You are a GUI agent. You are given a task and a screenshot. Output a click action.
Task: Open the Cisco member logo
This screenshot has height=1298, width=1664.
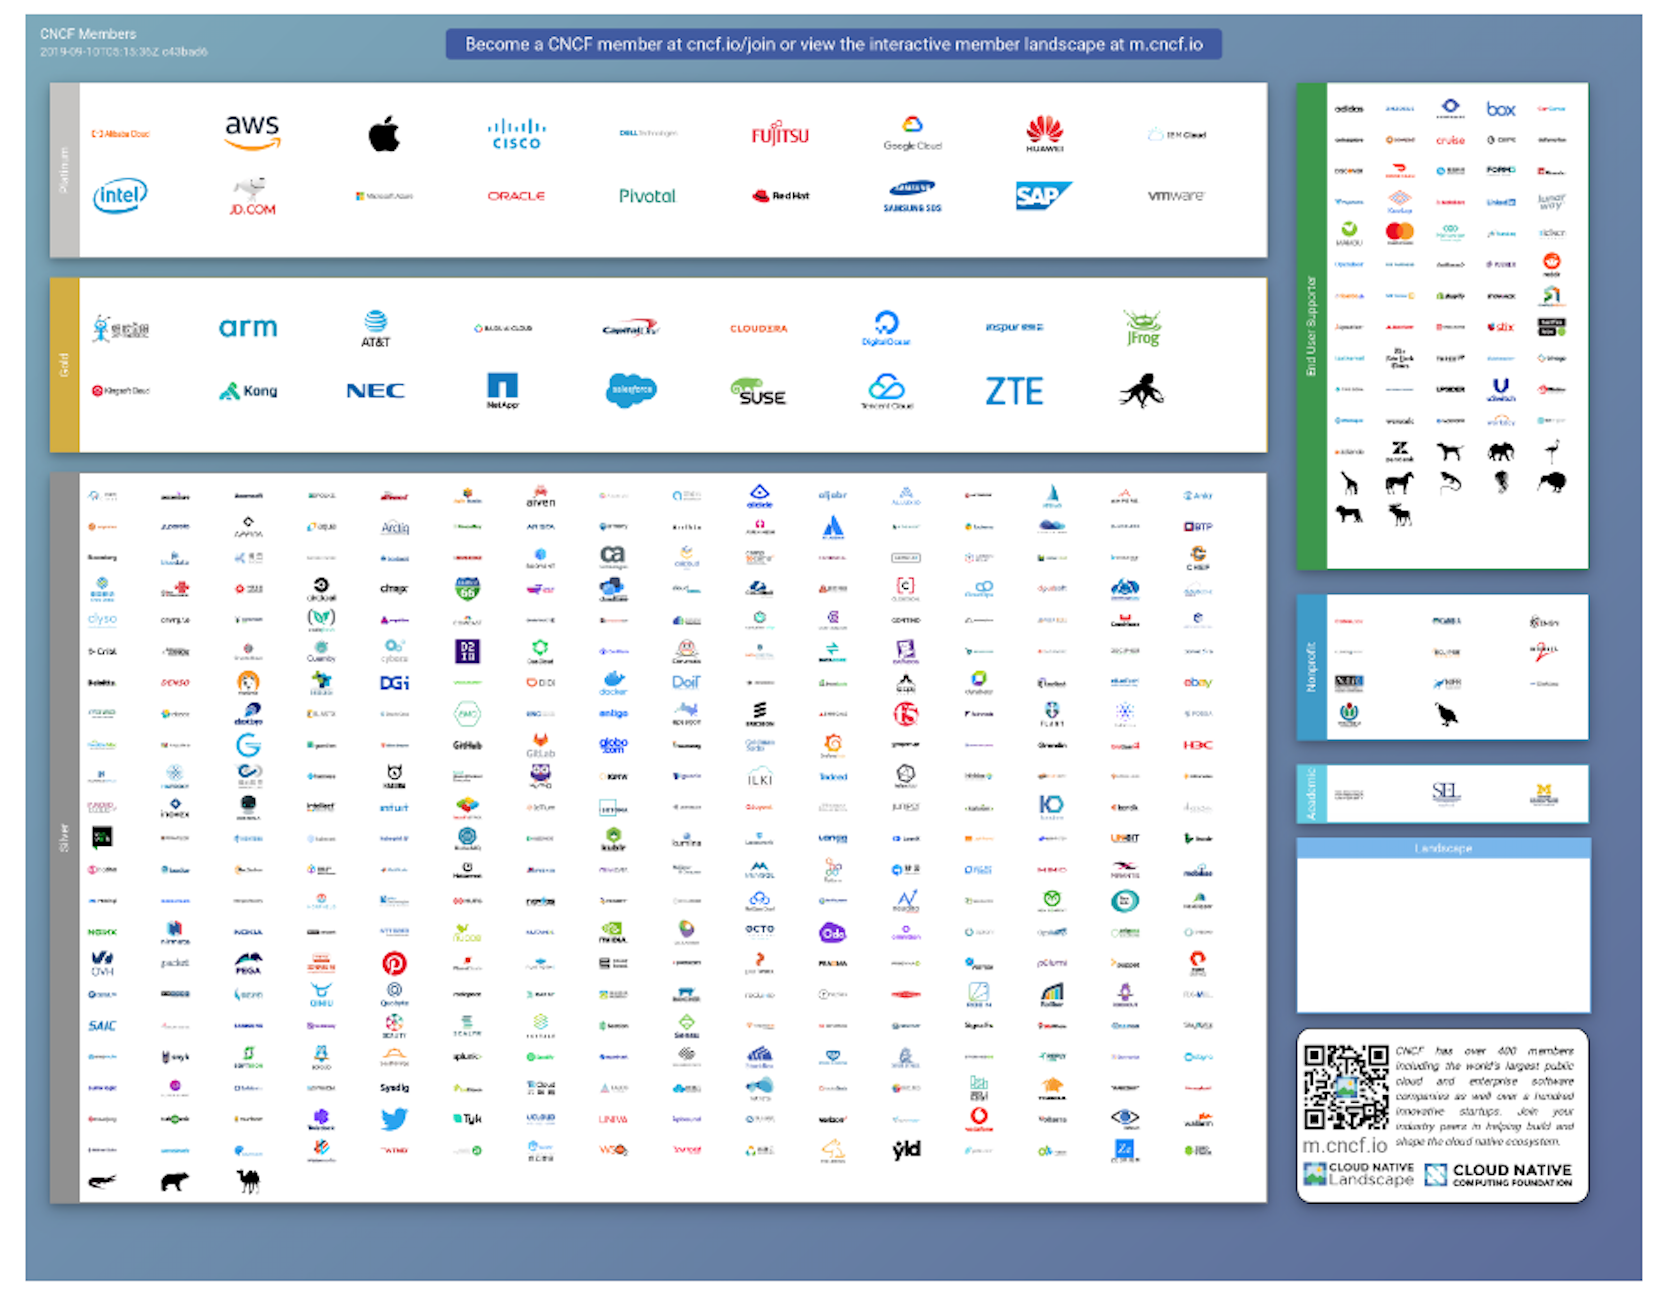click(516, 134)
